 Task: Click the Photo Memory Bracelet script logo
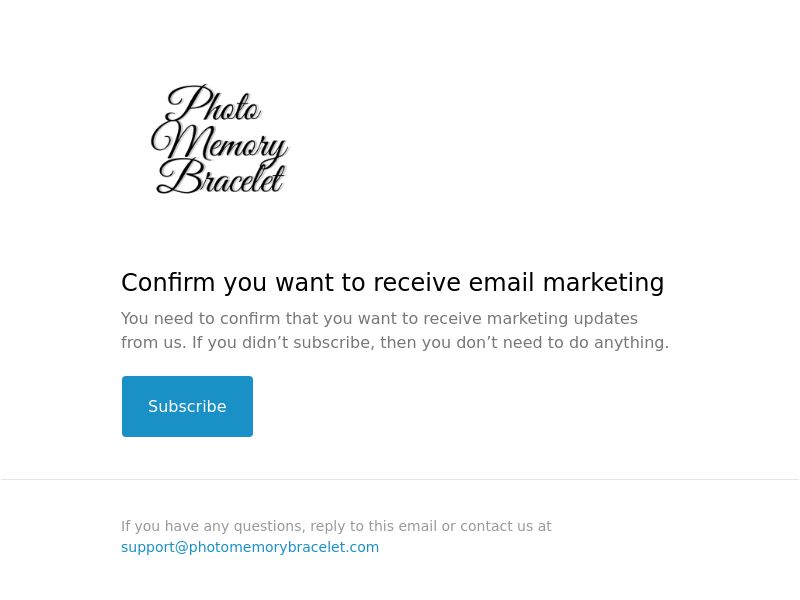point(220,139)
